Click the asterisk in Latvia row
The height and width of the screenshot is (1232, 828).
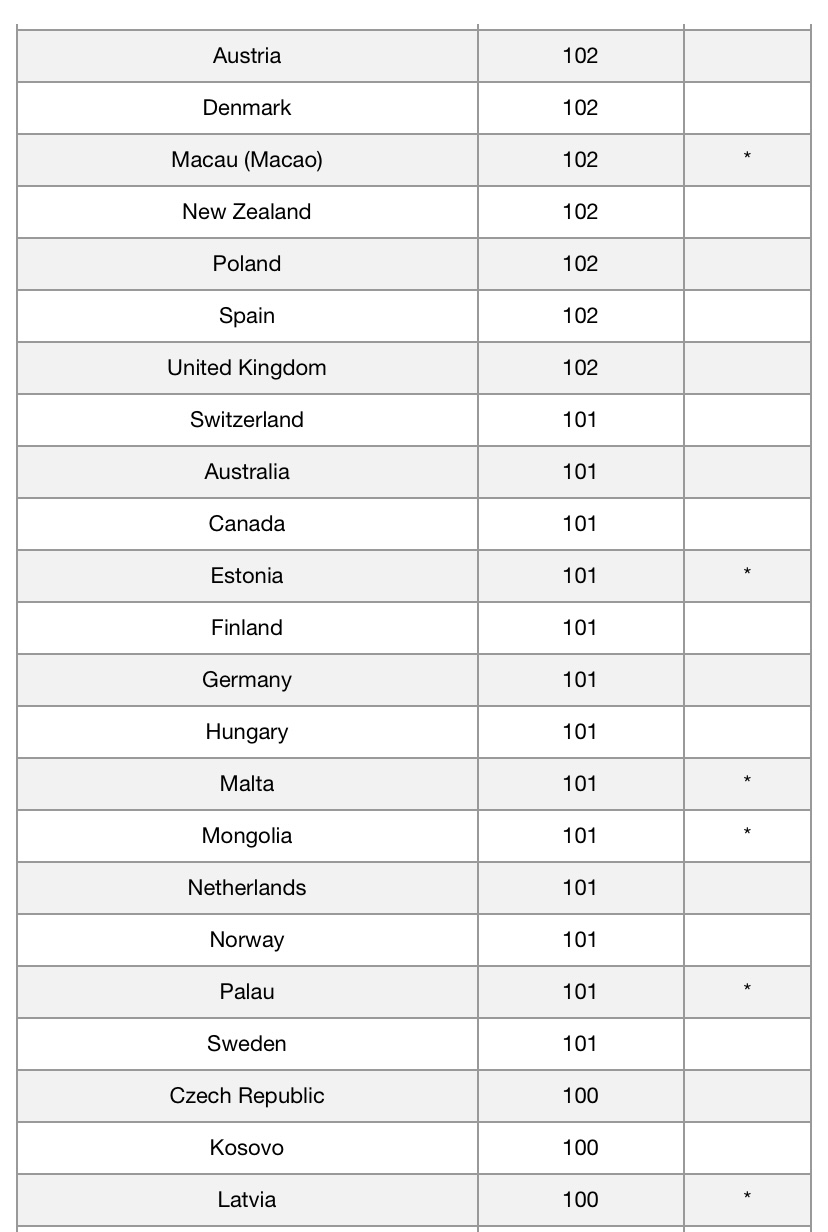(747, 1197)
